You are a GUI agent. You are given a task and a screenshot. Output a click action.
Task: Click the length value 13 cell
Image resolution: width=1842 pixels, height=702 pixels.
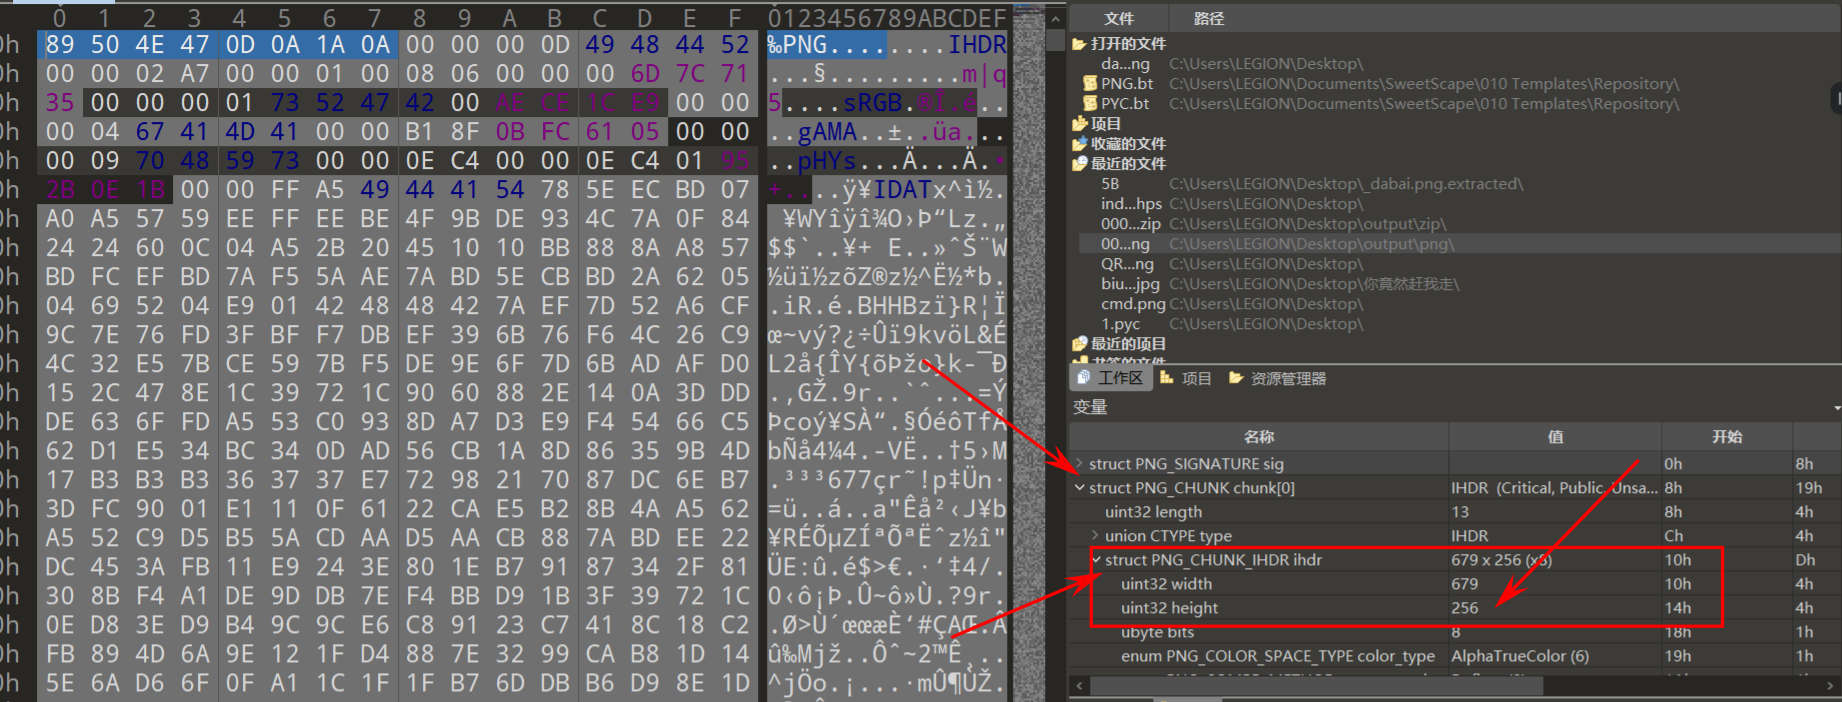[1555, 512]
